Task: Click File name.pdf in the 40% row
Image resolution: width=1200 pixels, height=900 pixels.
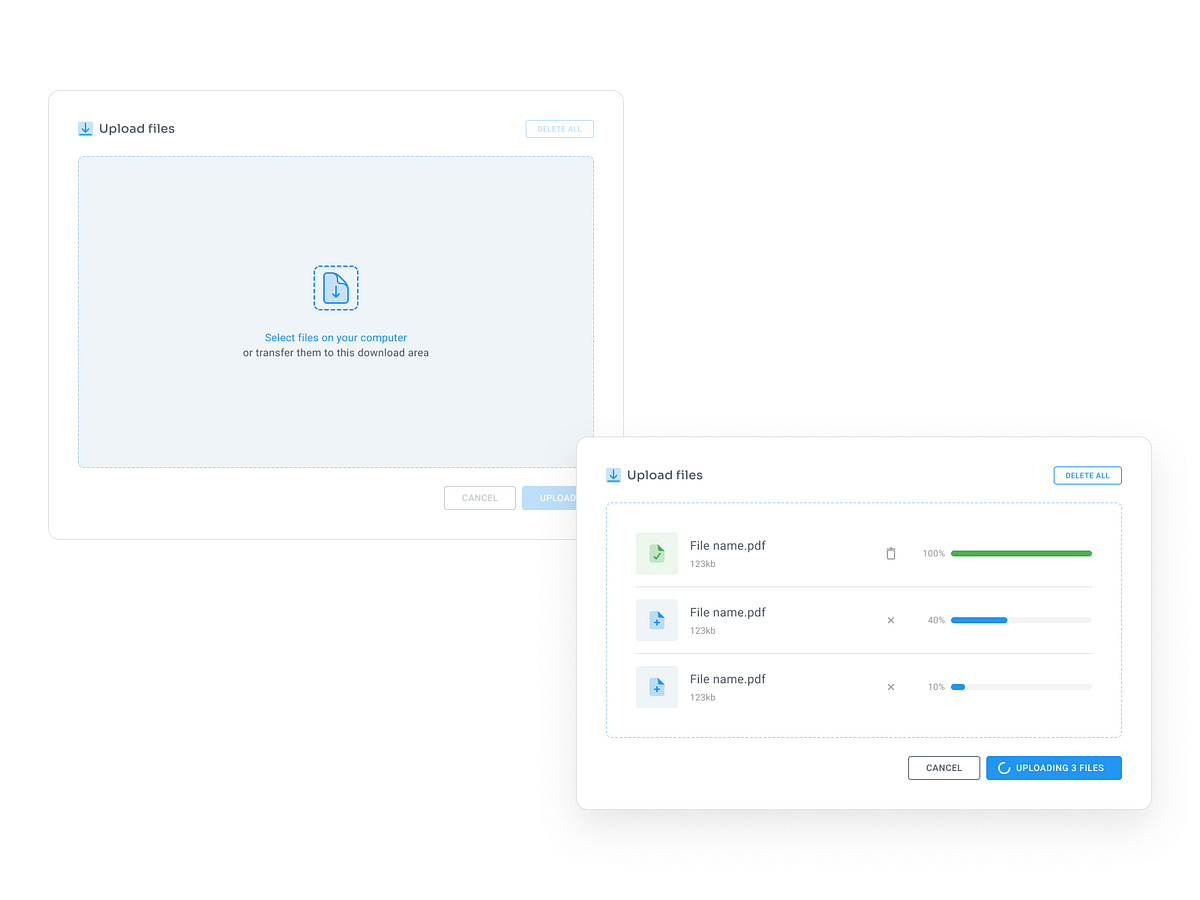Action: pos(728,613)
